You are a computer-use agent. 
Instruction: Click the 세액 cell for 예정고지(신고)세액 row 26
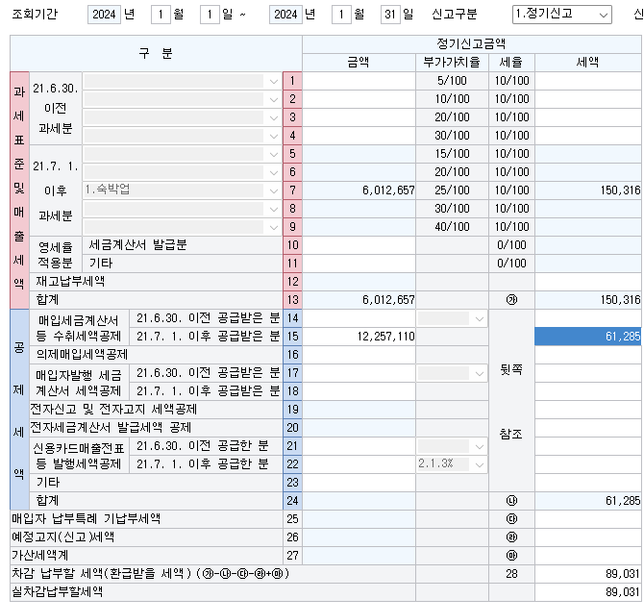coord(588,537)
